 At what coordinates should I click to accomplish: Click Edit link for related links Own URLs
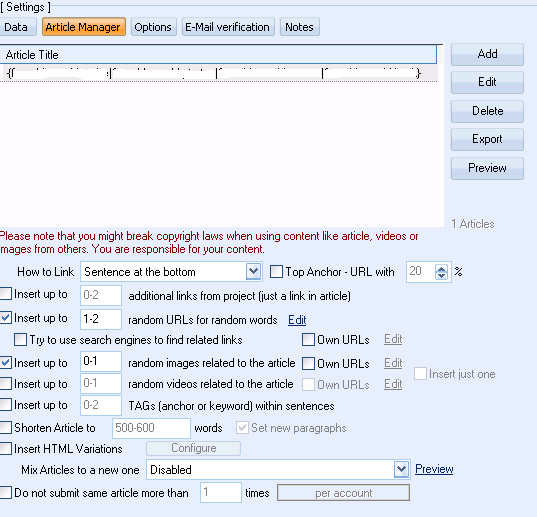coord(393,339)
